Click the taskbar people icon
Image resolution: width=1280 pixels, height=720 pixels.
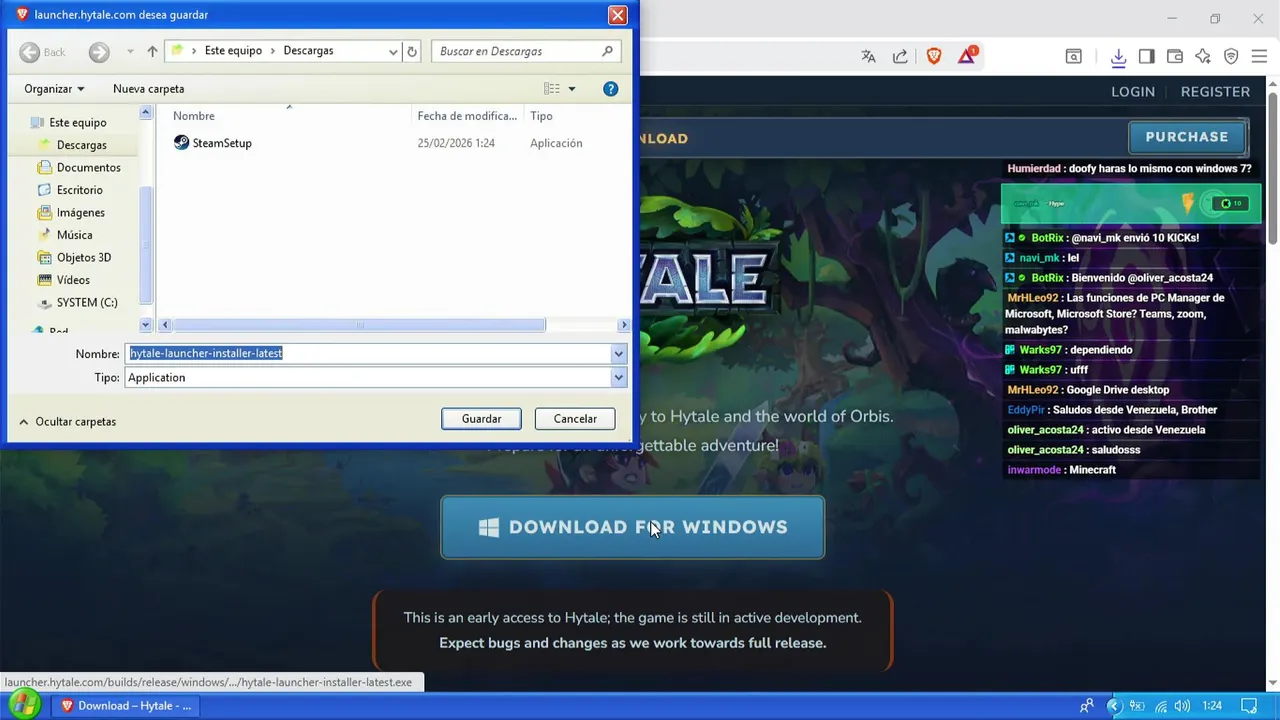coord(1087,706)
